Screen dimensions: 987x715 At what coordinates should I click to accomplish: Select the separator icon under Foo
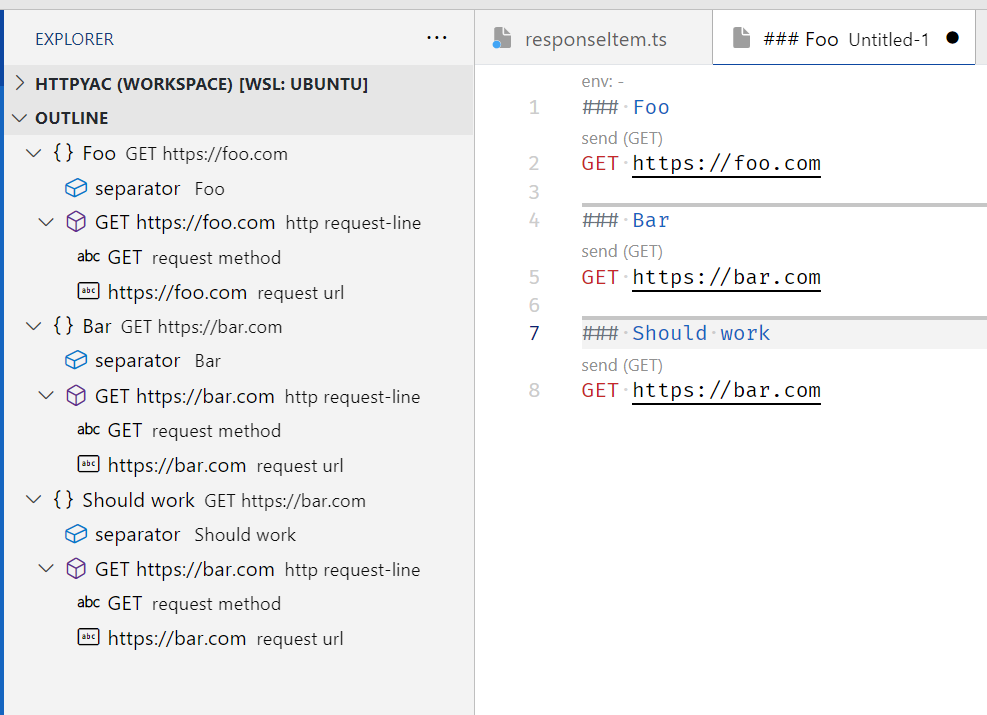77,188
